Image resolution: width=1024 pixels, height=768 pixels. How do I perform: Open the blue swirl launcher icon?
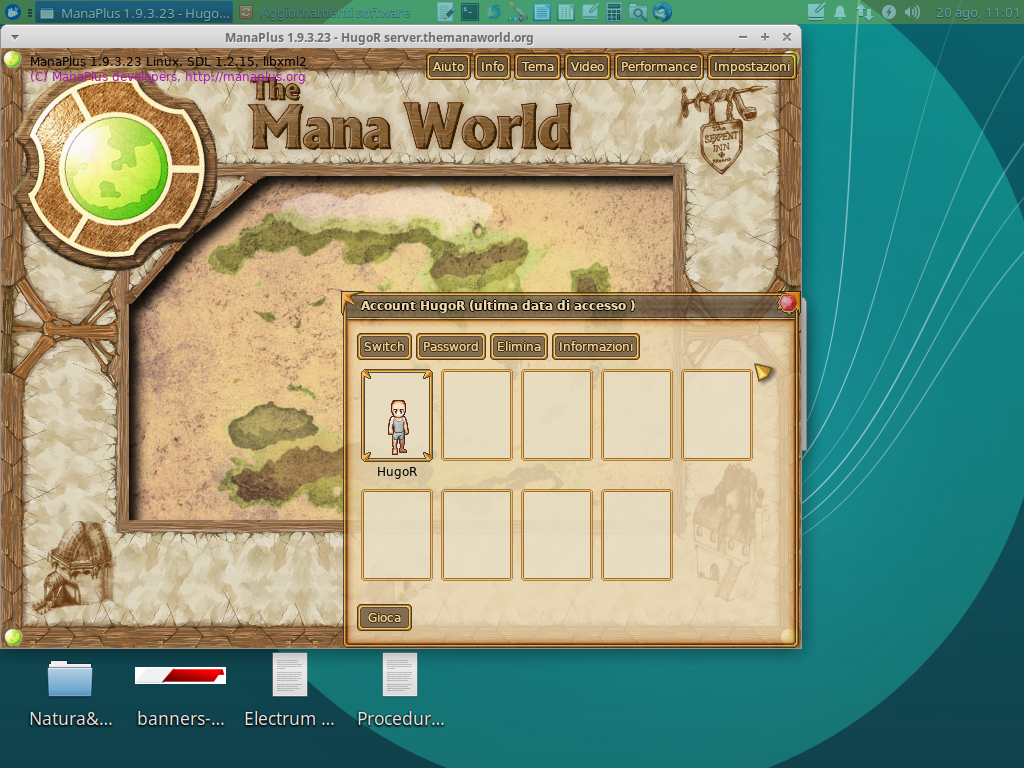pos(494,12)
